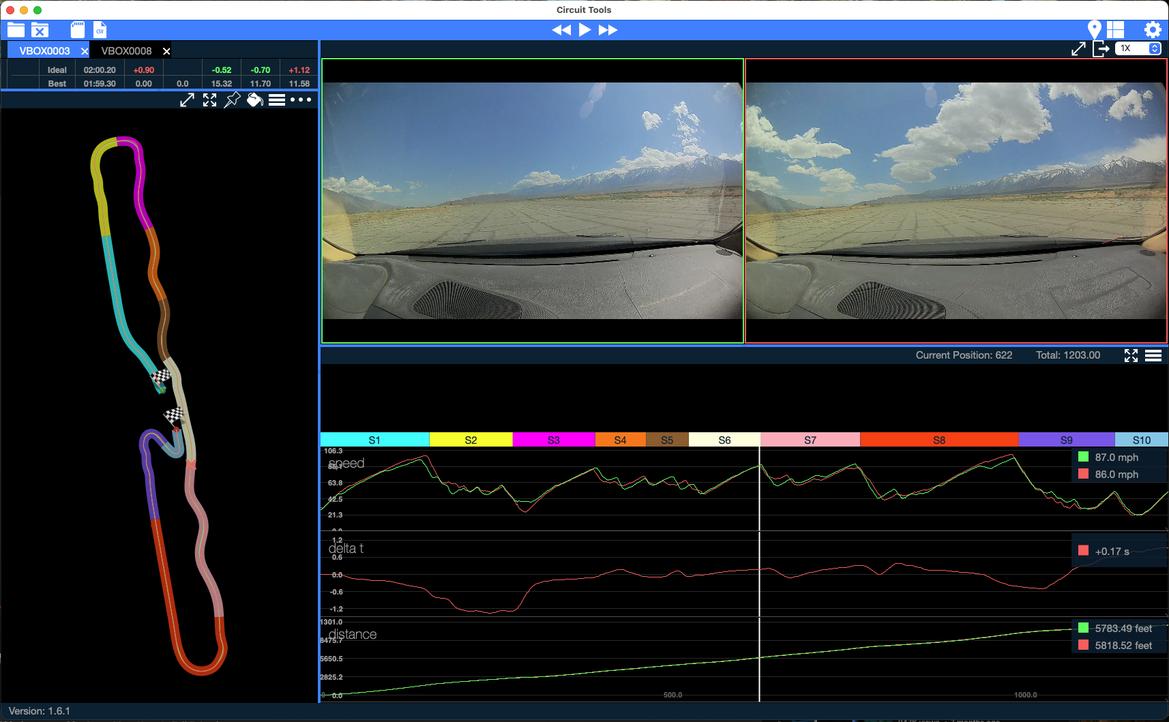Click the close-folder icon with the X
Image resolution: width=1169 pixels, height=722 pixels.
(x=40, y=30)
